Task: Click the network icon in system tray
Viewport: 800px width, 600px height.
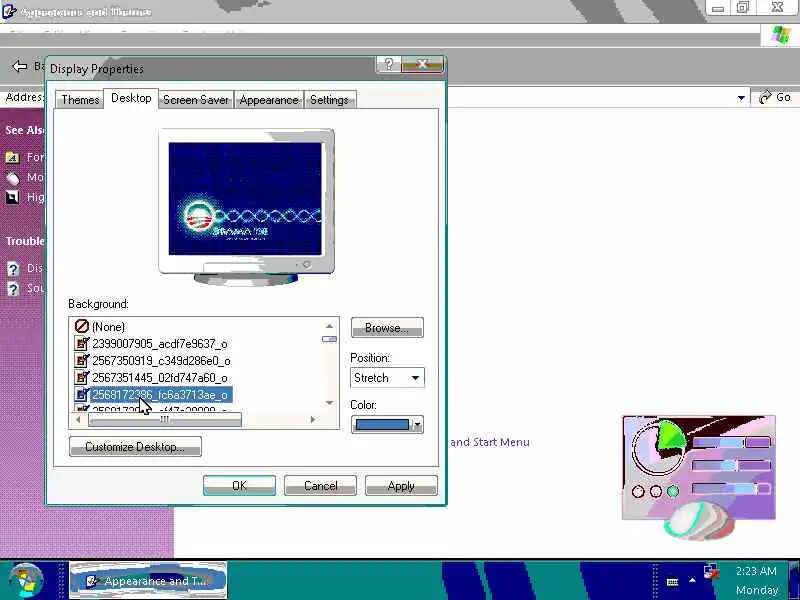Action: coord(710,571)
